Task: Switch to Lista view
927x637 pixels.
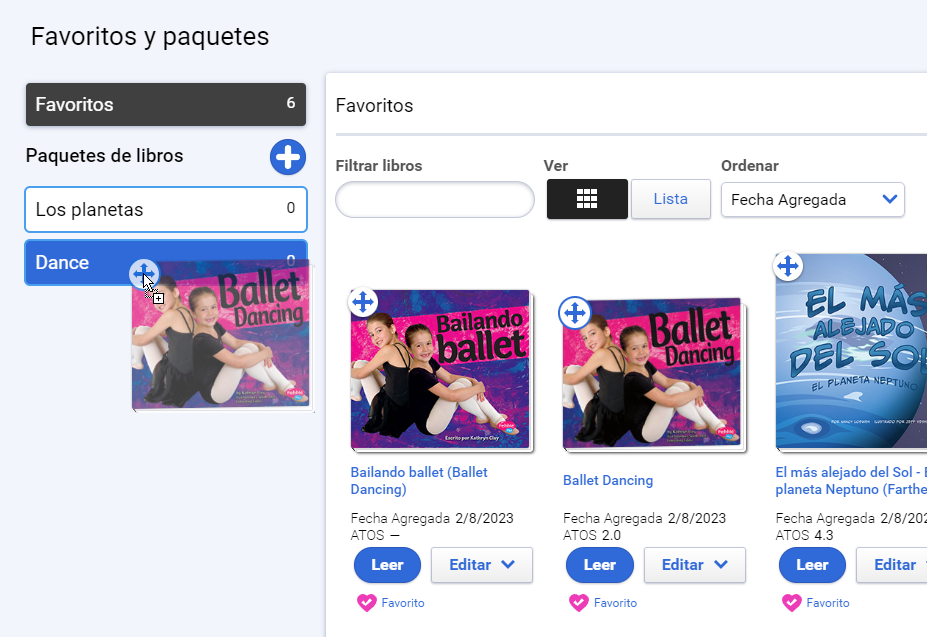Action: (670, 199)
